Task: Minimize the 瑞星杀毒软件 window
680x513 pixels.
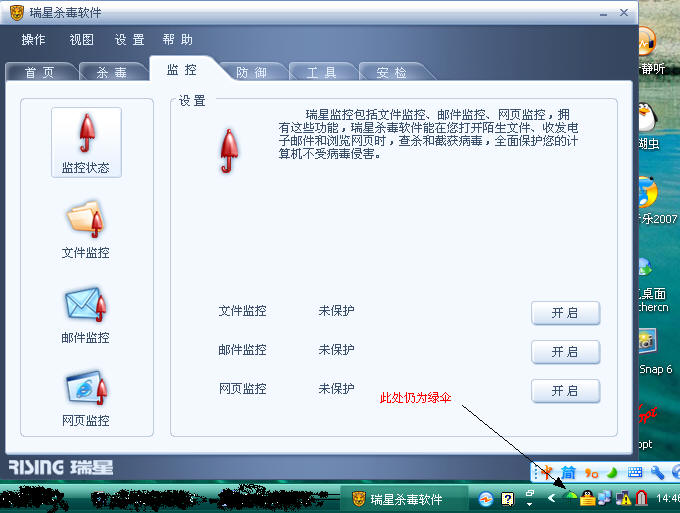Action: (604, 14)
